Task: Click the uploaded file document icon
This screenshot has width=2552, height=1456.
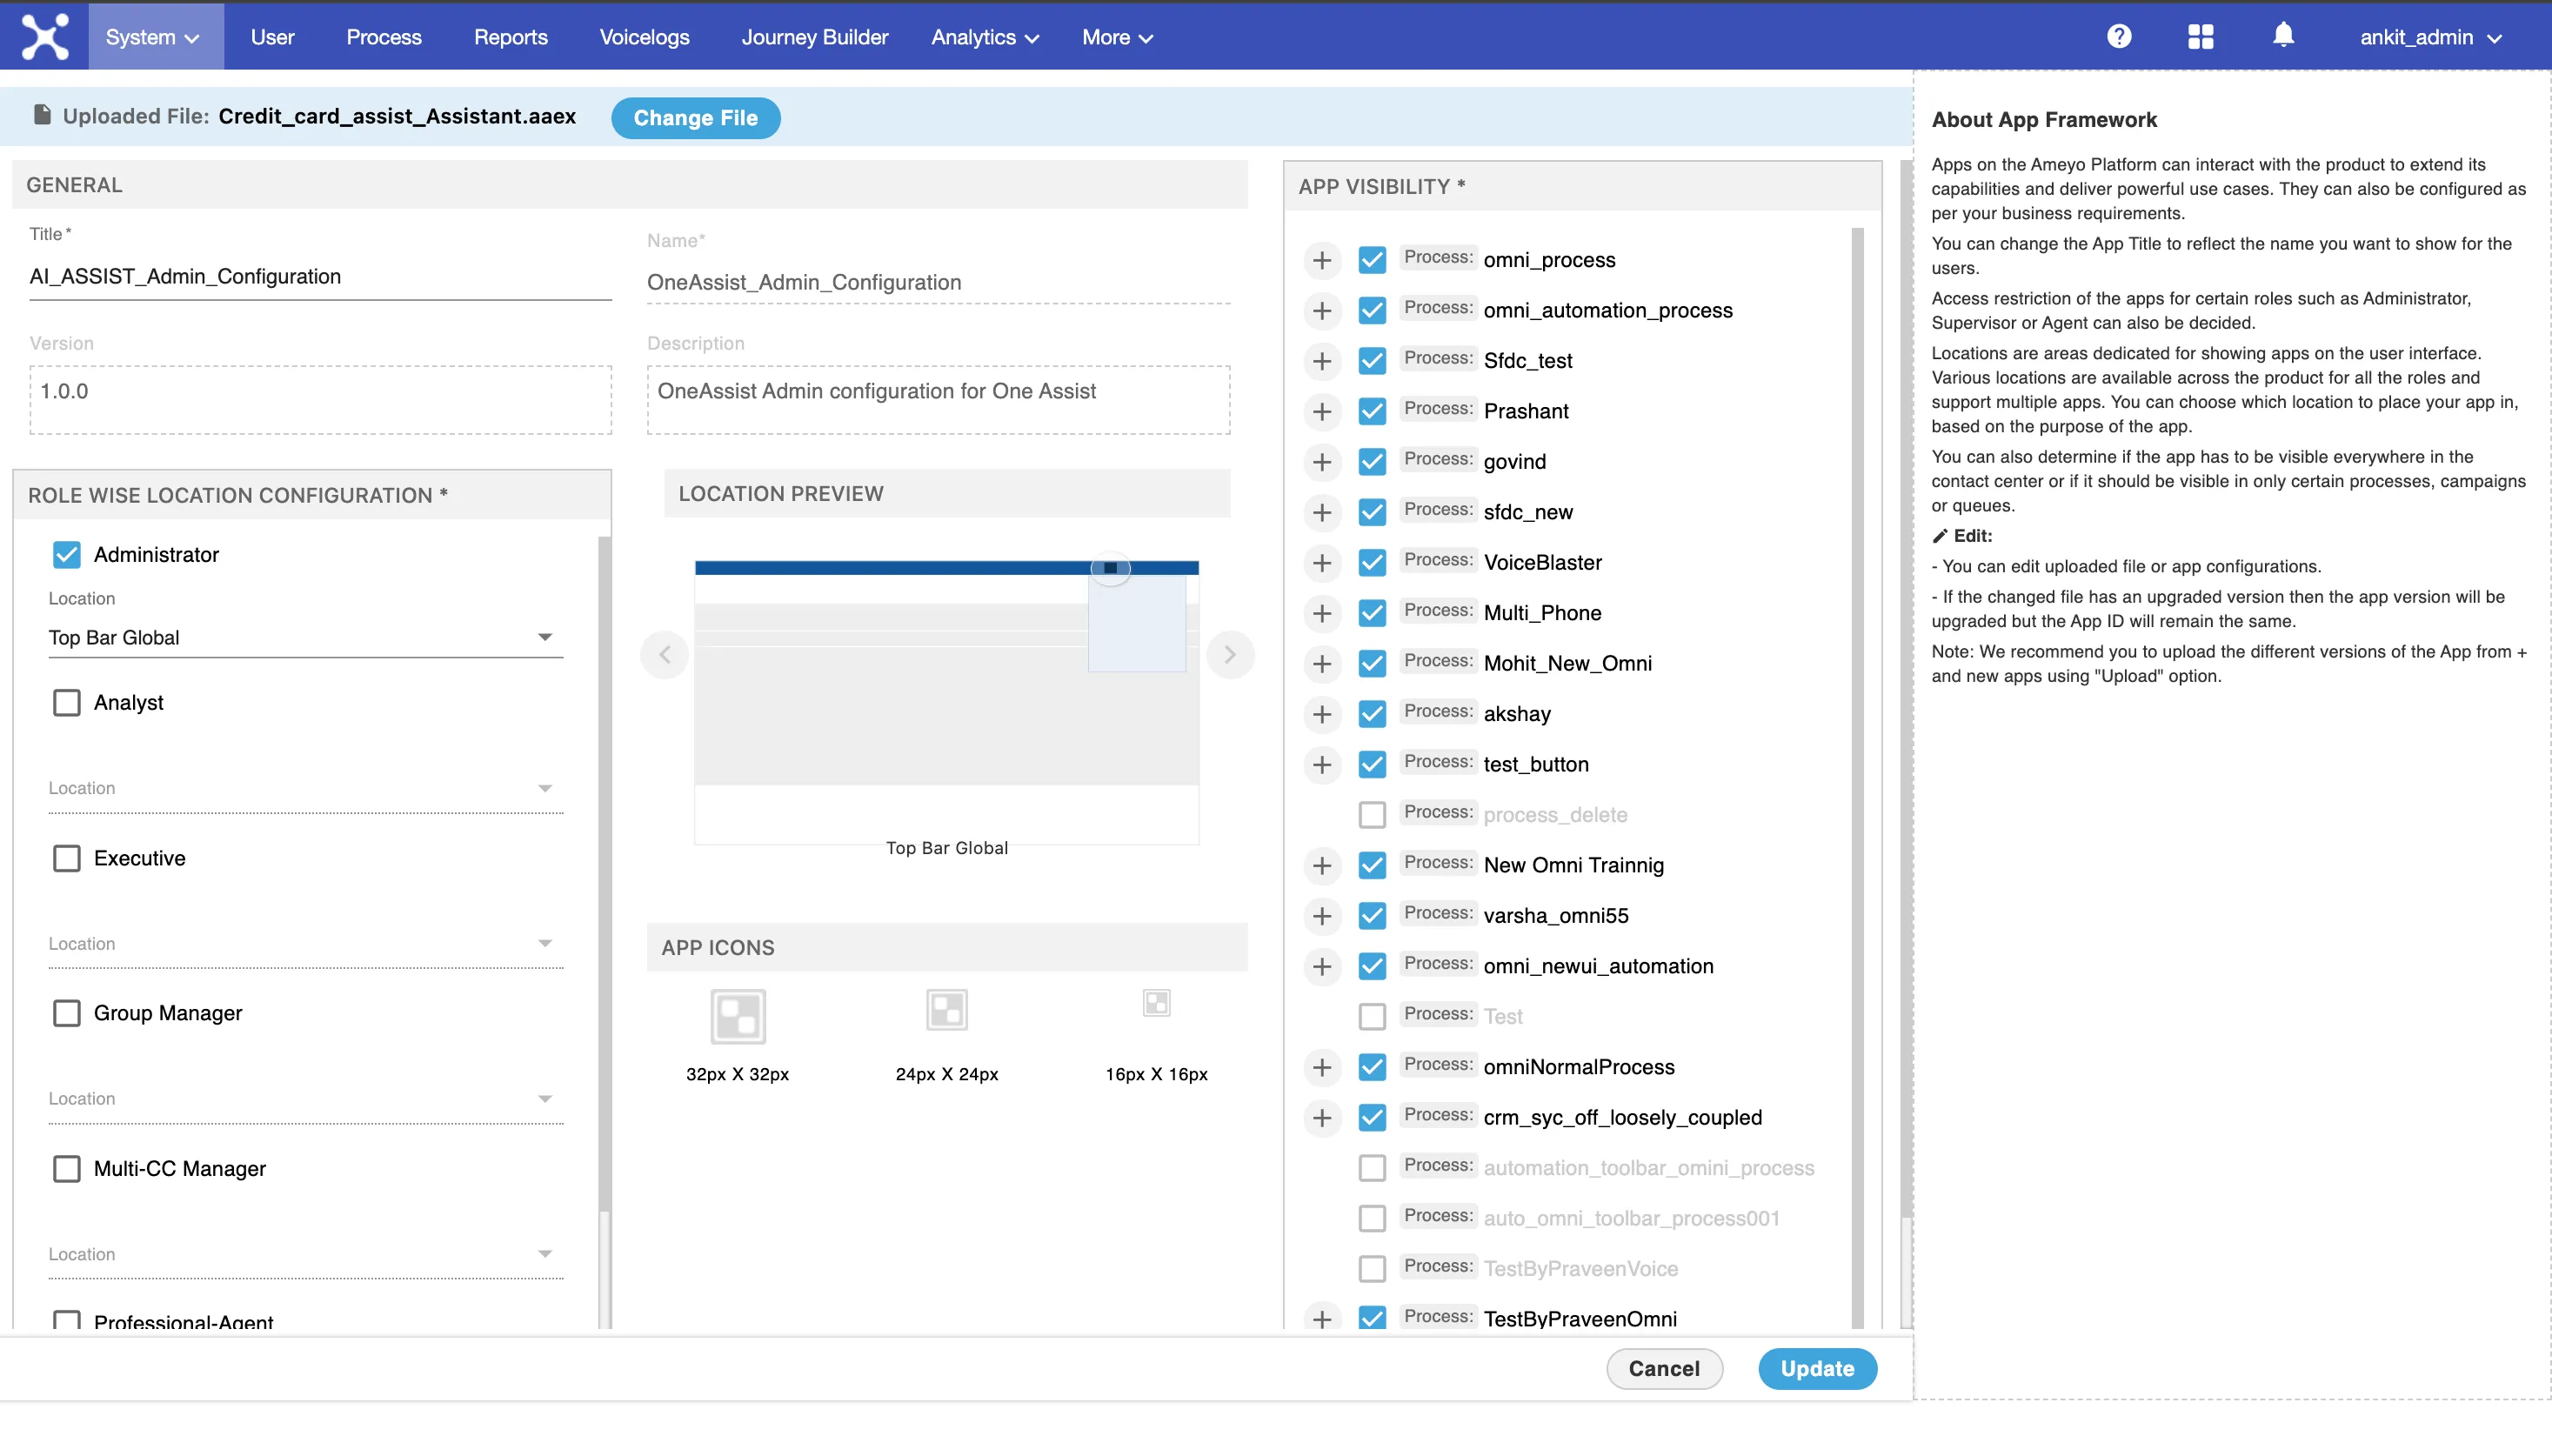Action: coord(42,115)
